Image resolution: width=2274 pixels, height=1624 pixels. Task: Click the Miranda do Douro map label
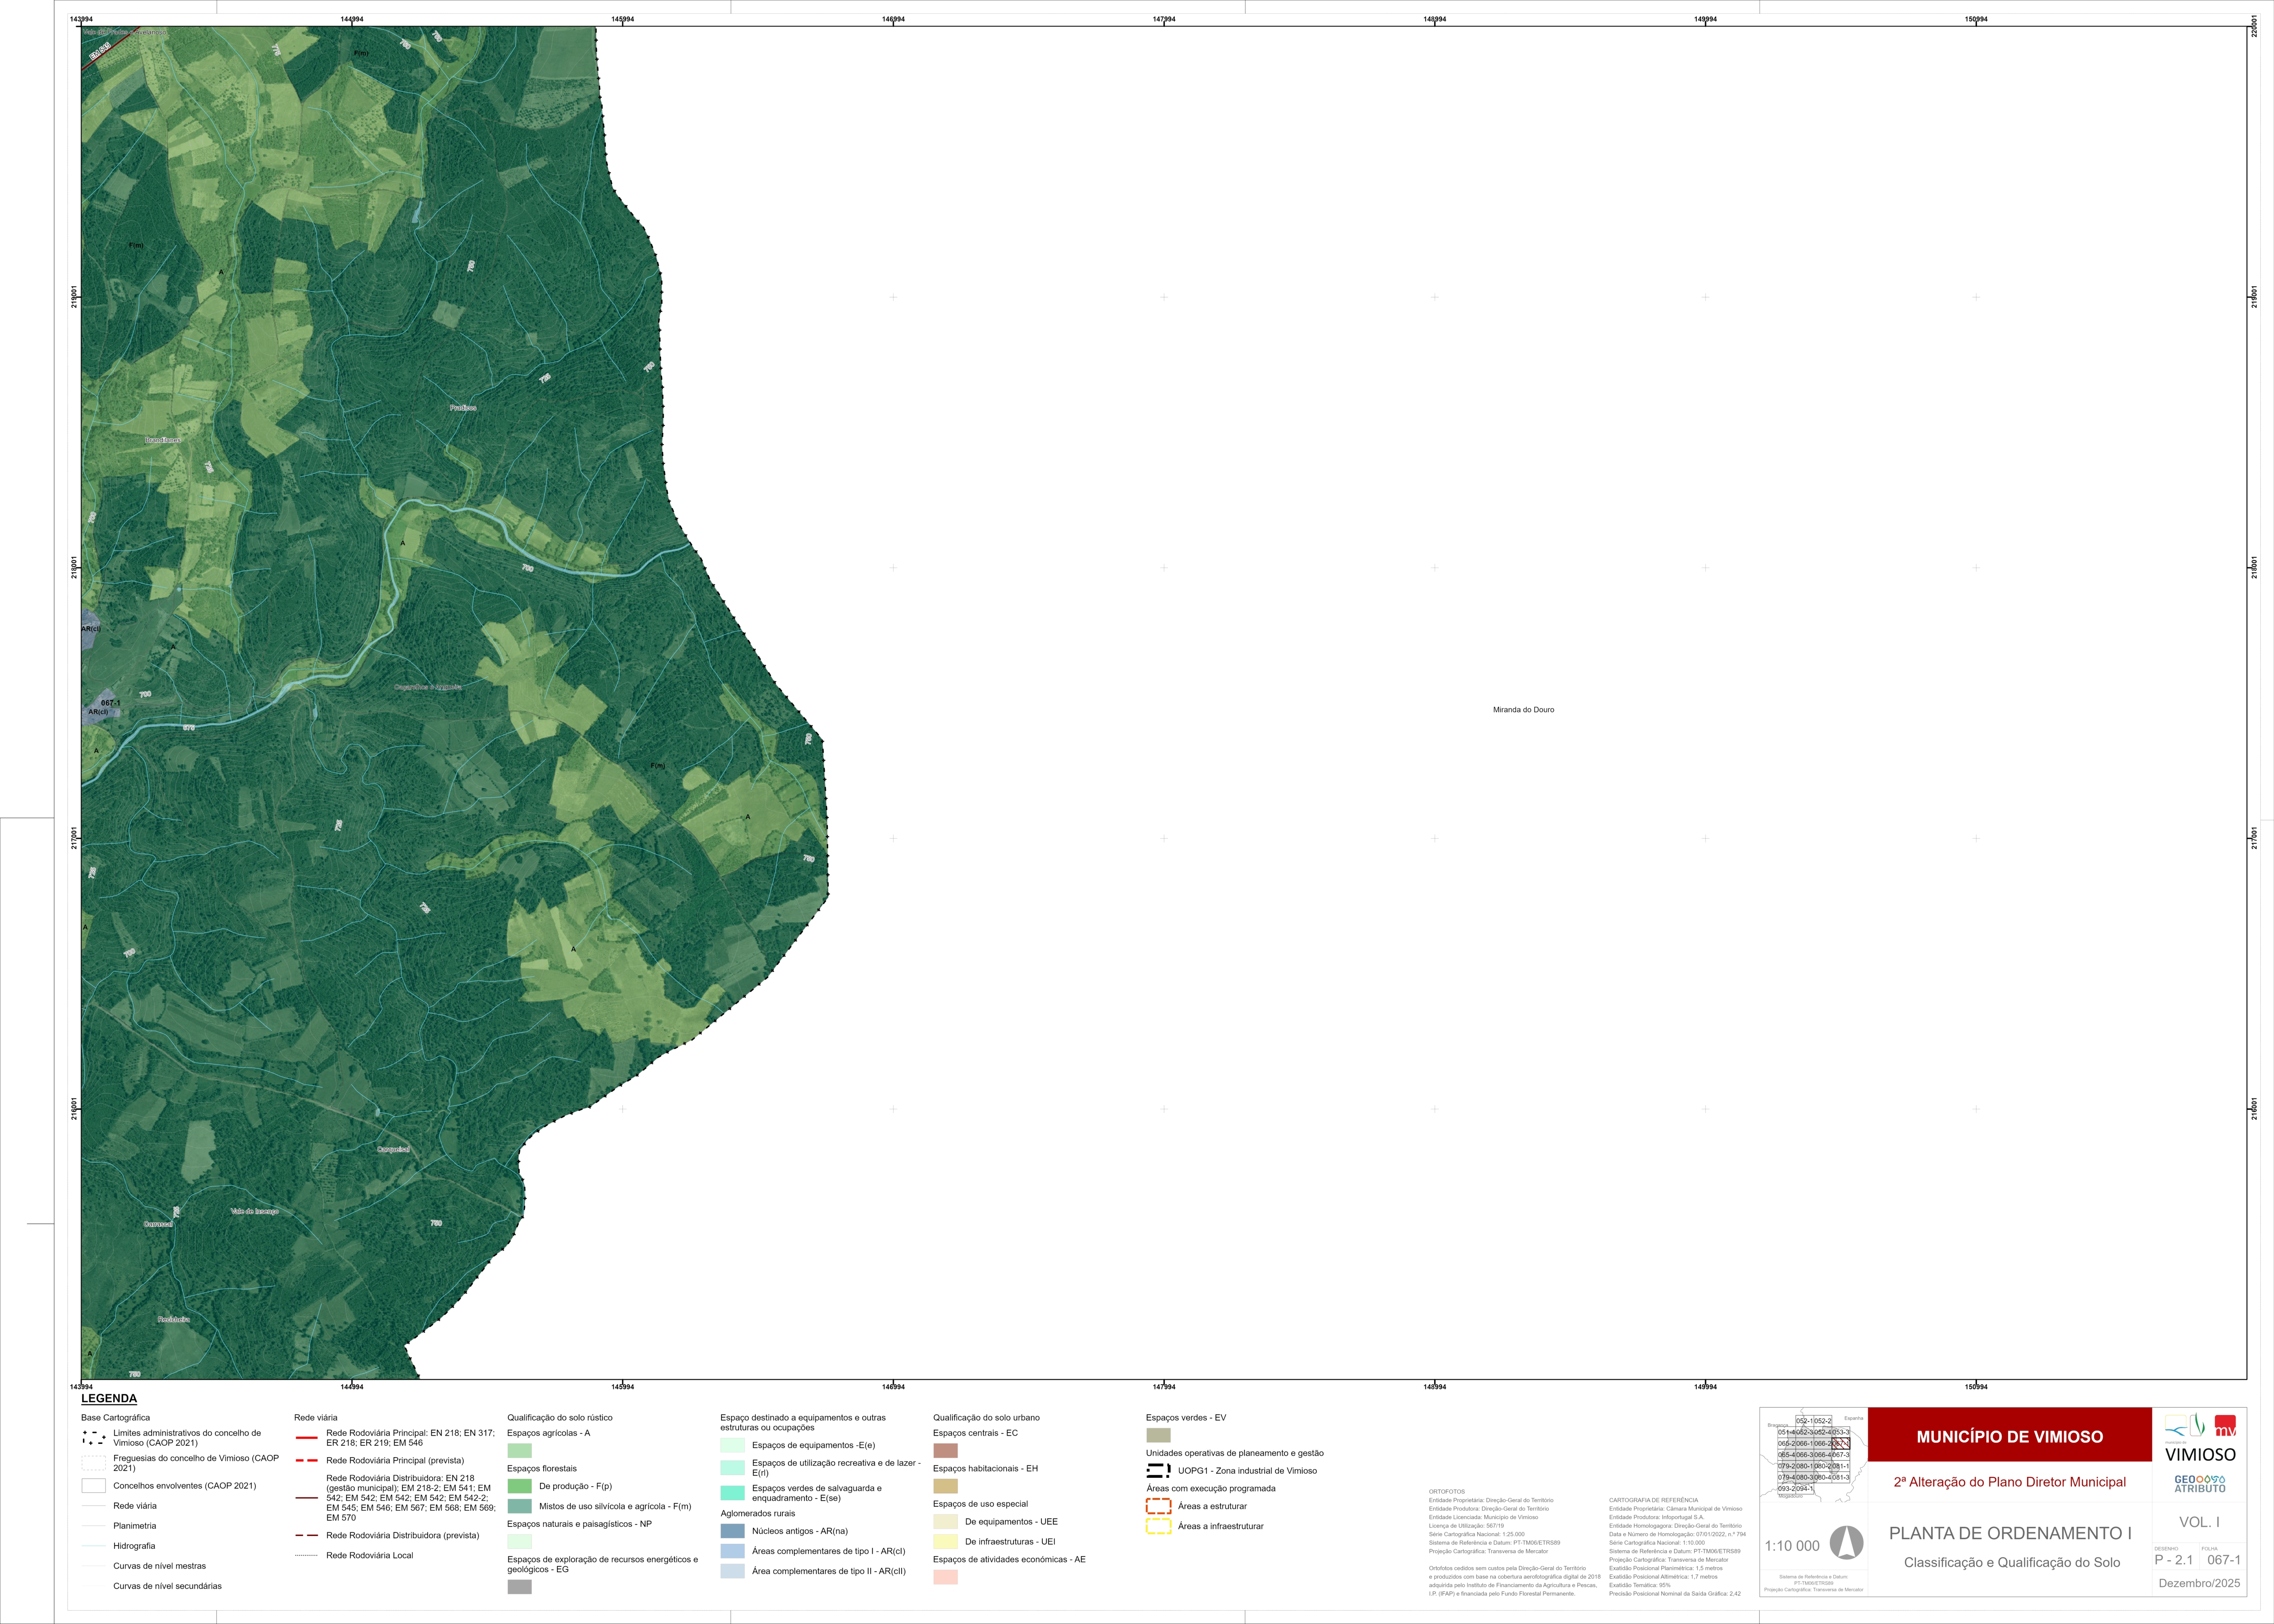[x=1523, y=710]
